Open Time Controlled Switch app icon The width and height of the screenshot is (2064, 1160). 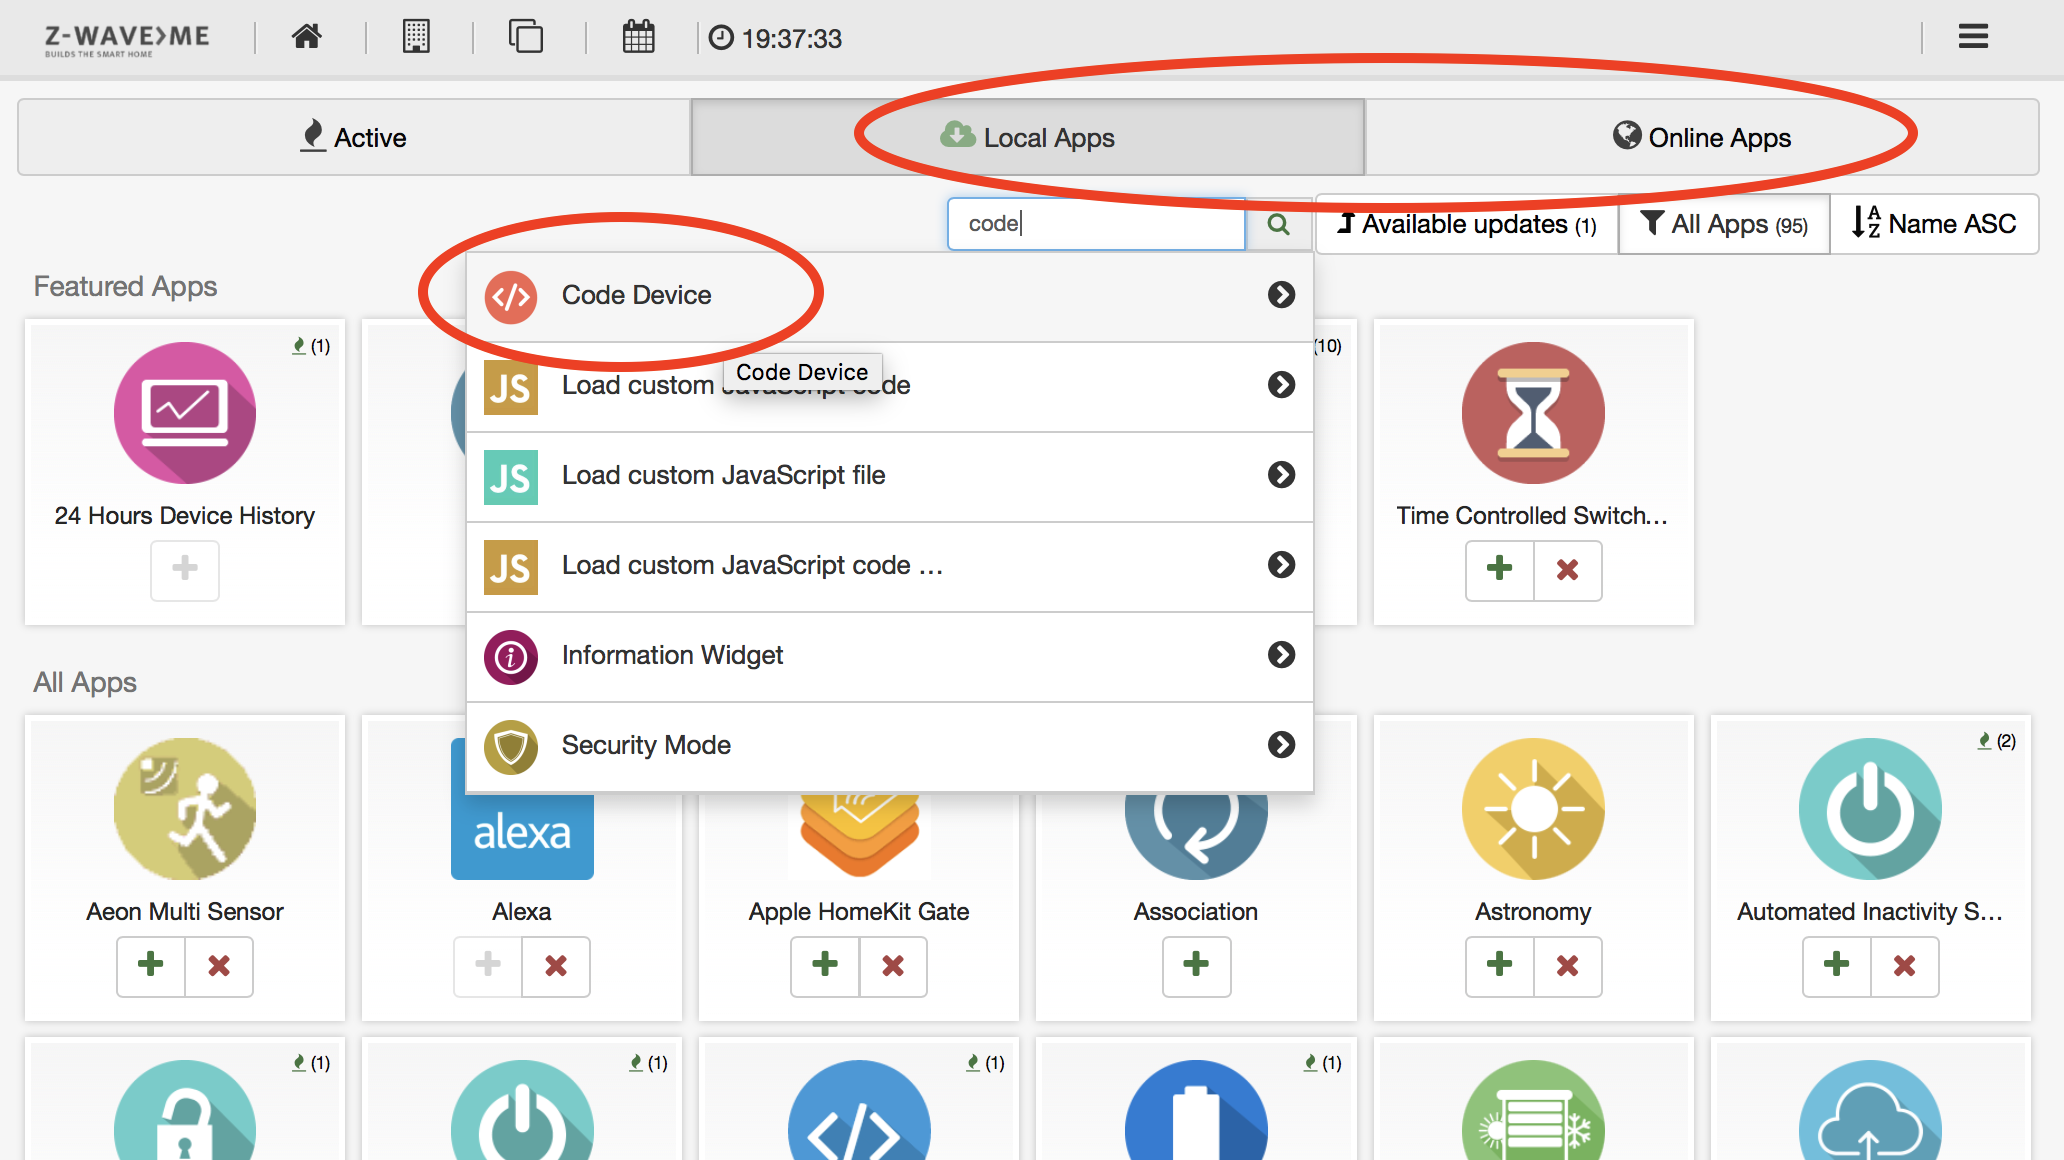[x=1532, y=414]
